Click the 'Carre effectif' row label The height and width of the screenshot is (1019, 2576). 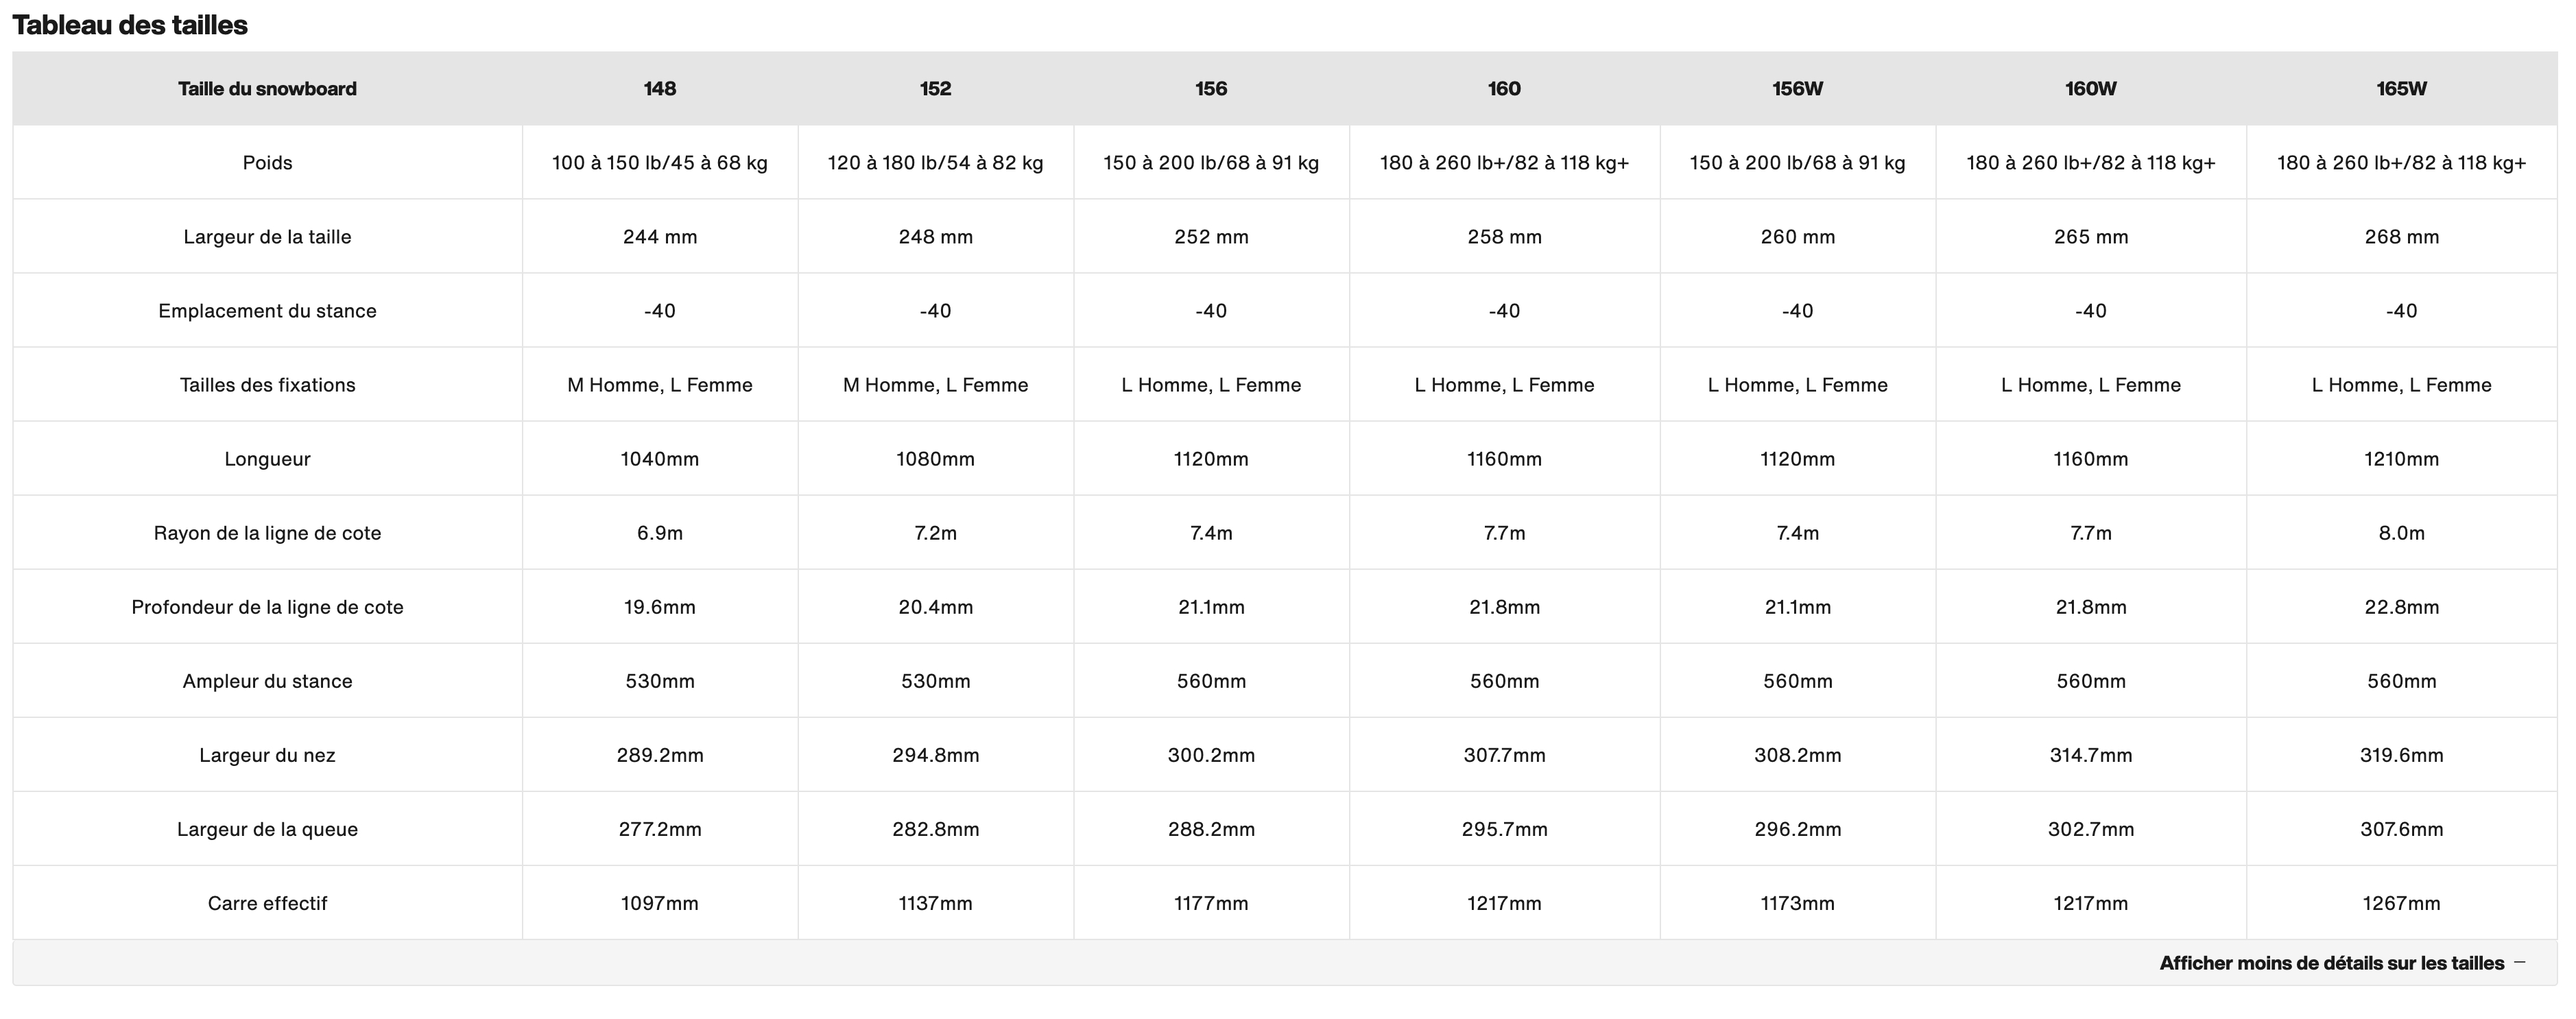pyautogui.click(x=267, y=903)
